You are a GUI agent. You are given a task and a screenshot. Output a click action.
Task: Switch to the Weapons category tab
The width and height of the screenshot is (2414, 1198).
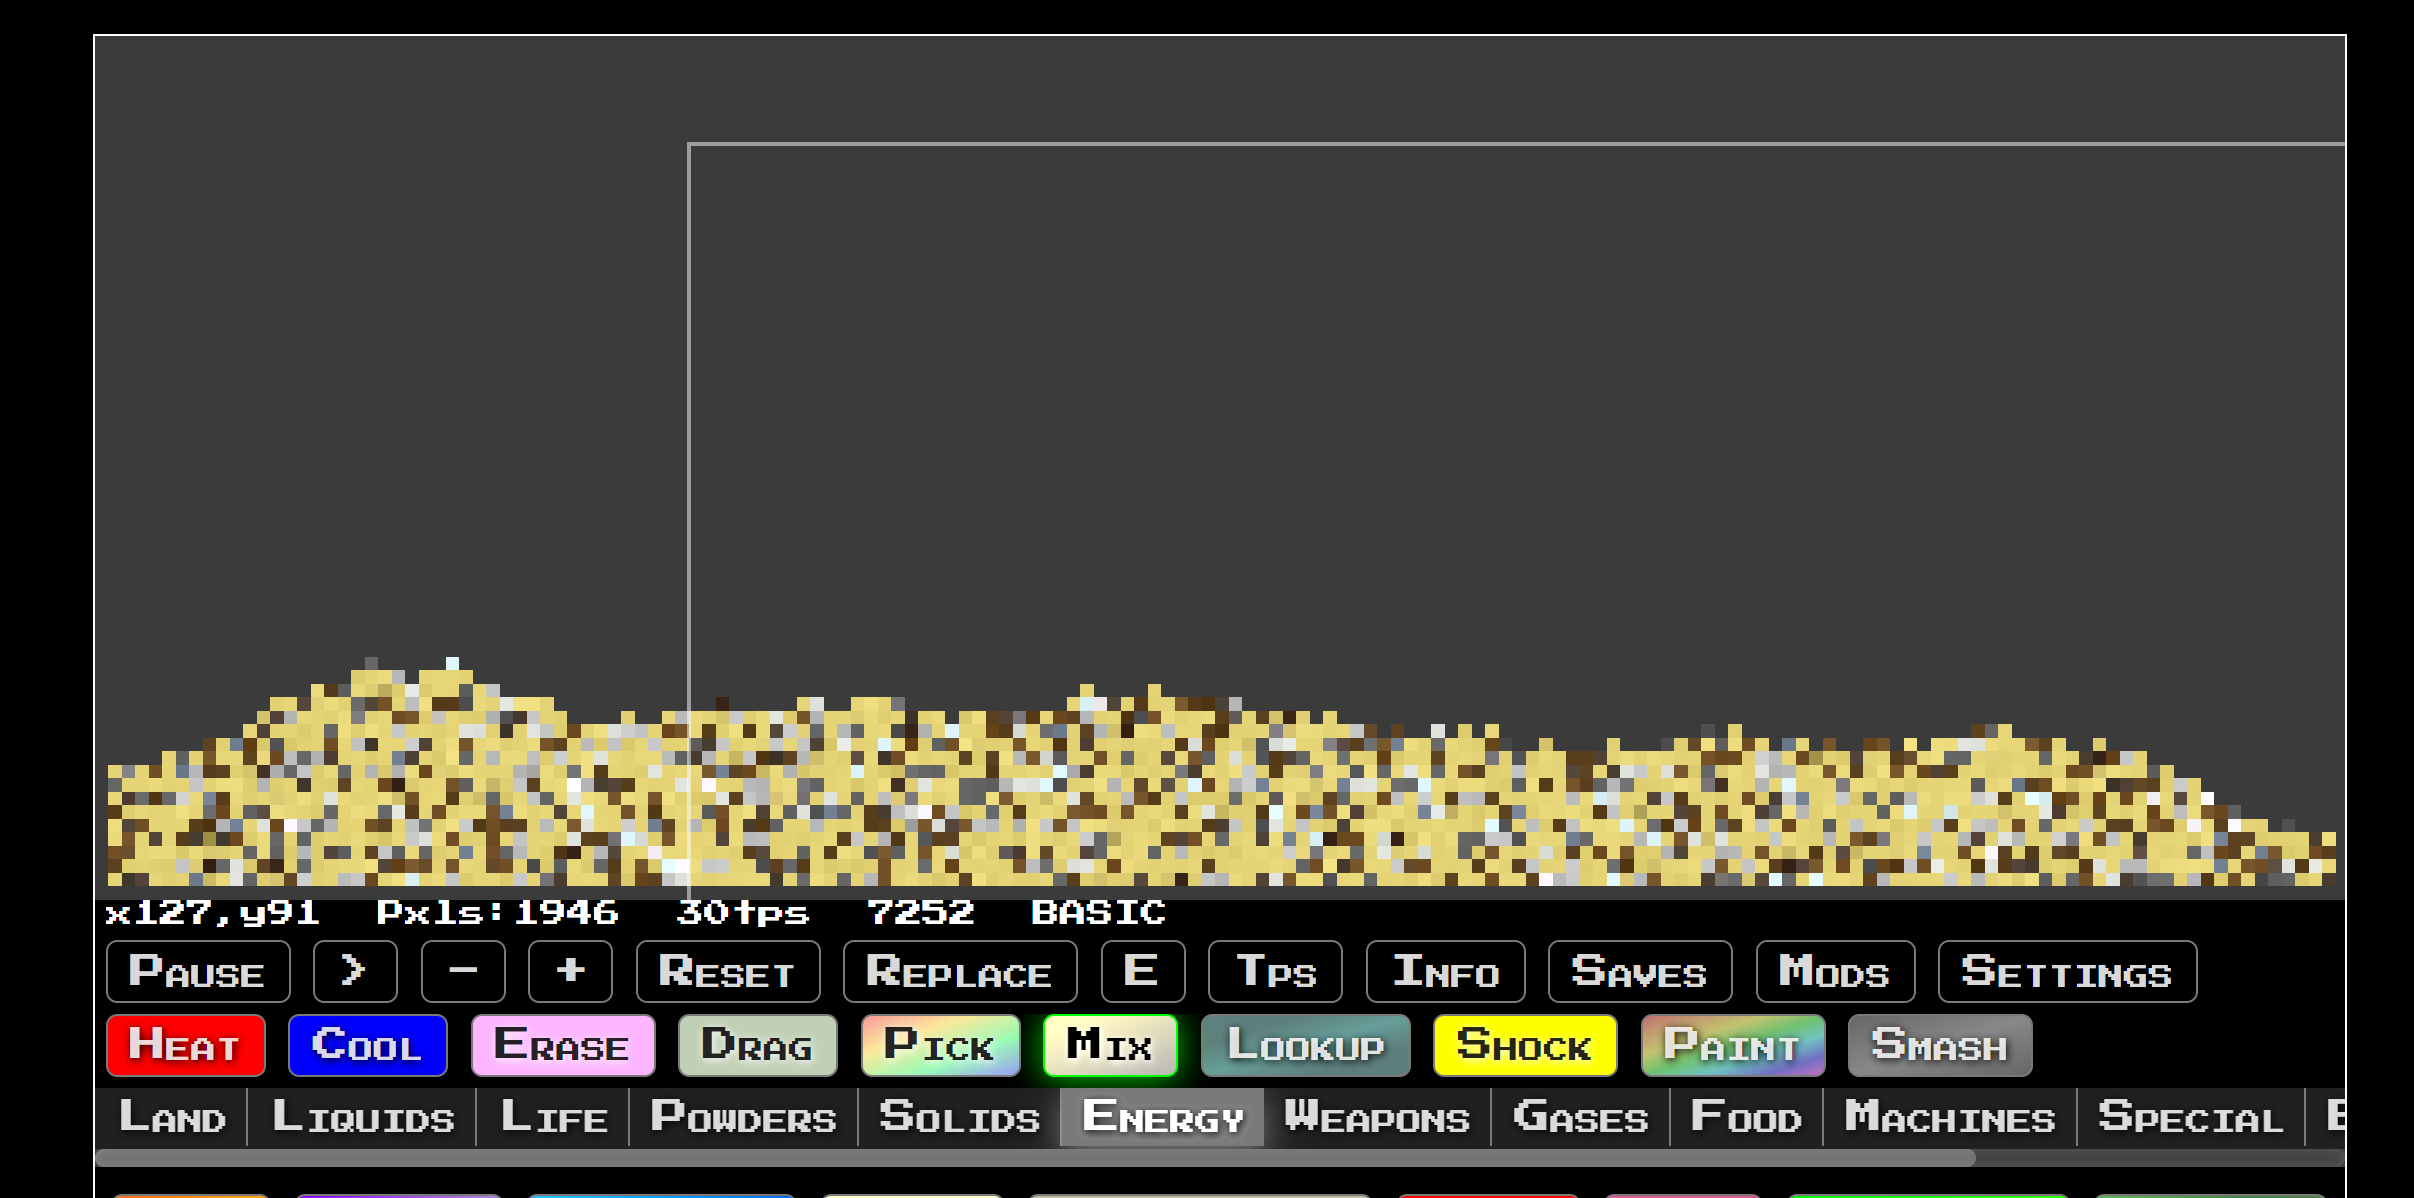(x=1376, y=1117)
